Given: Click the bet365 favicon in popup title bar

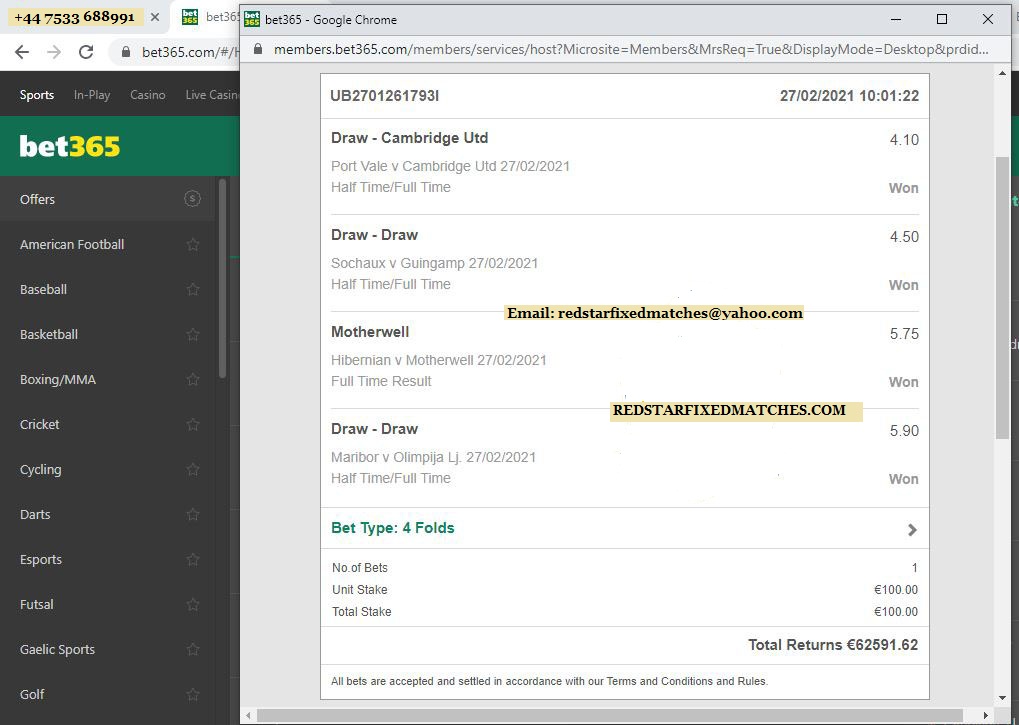Looking at the screenshot, I should (x=252, y=19).
